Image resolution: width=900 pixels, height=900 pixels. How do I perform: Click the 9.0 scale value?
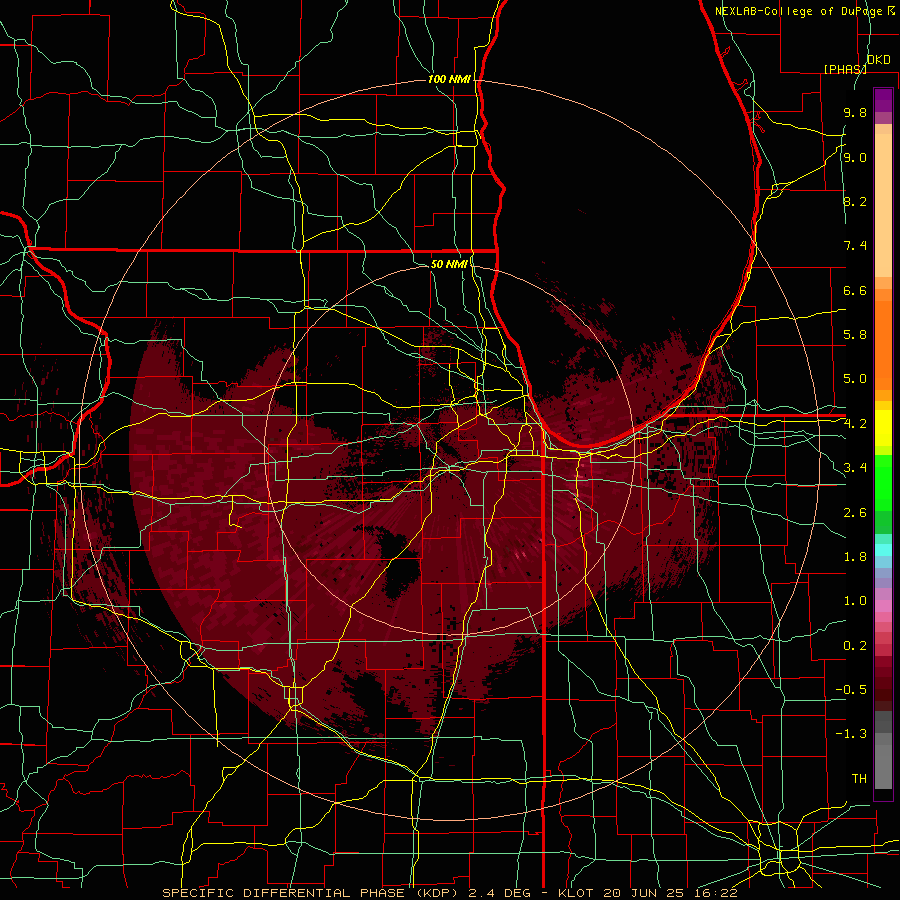coord(855,157)
